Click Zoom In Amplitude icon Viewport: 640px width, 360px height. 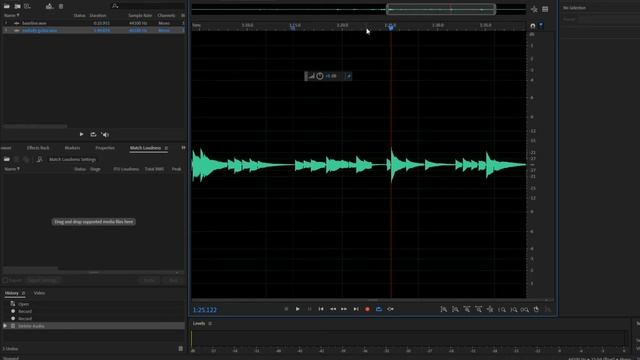[444, 309]
